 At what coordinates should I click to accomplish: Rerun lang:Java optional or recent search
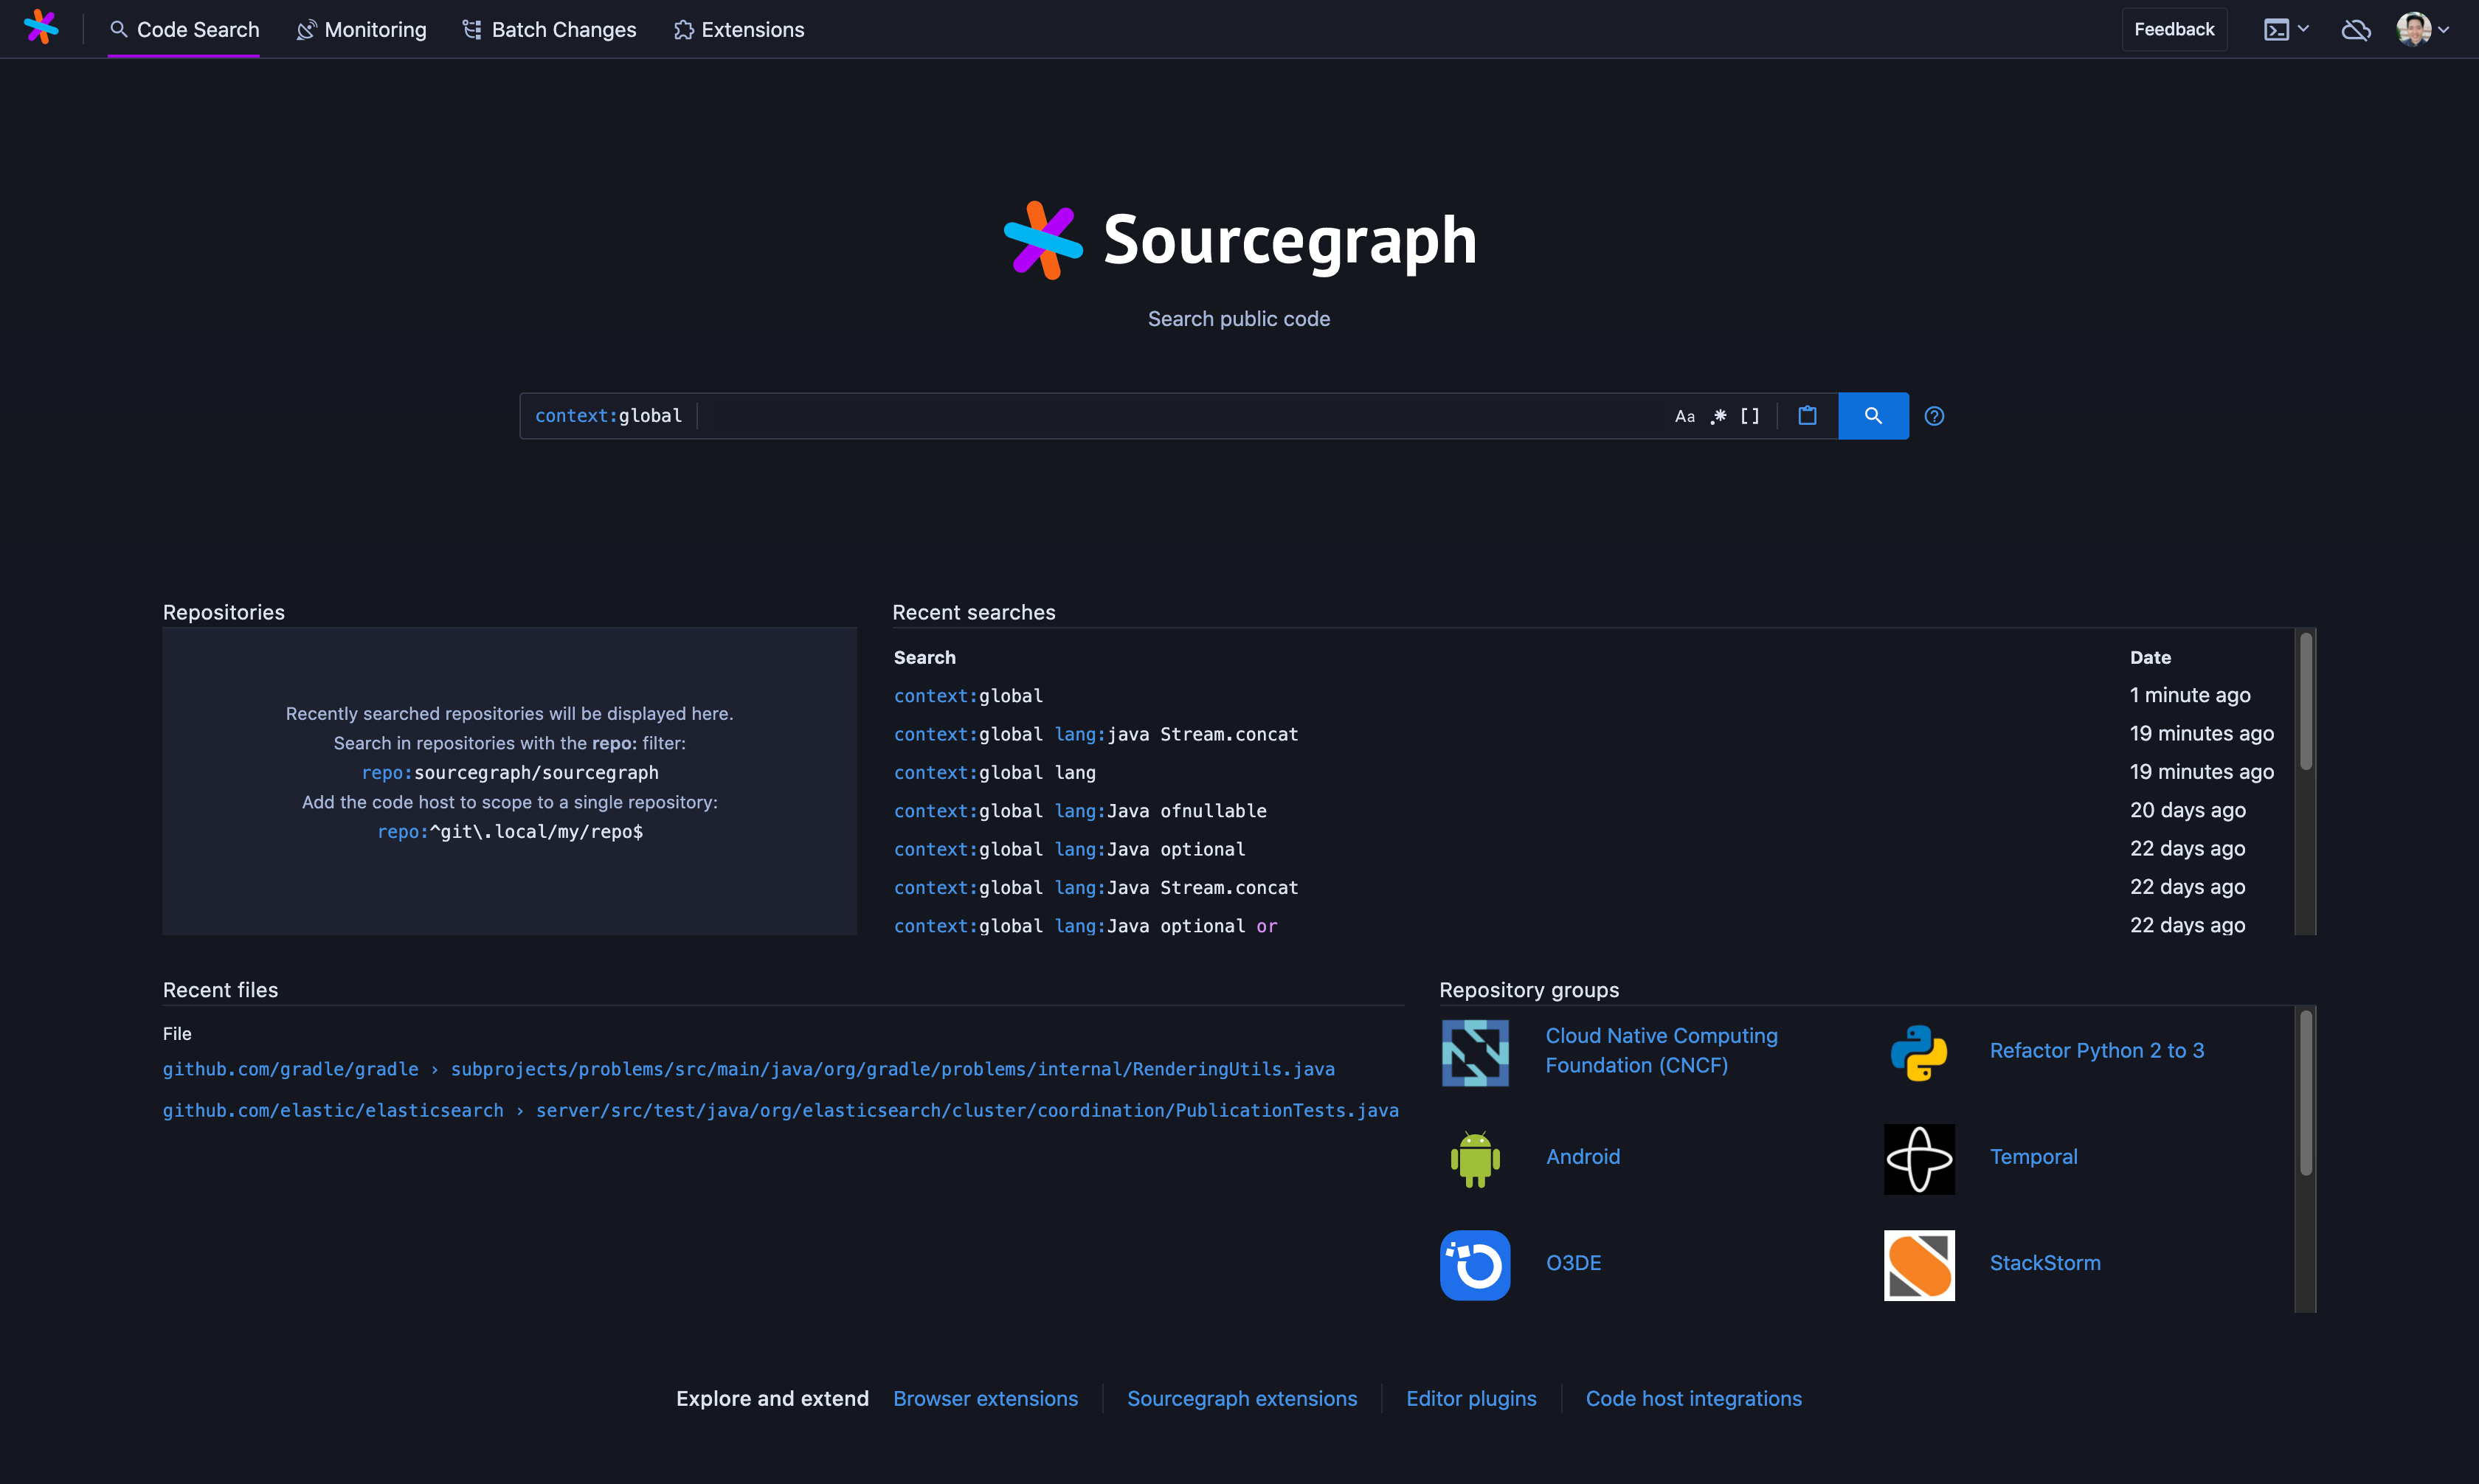[1086, 926]
